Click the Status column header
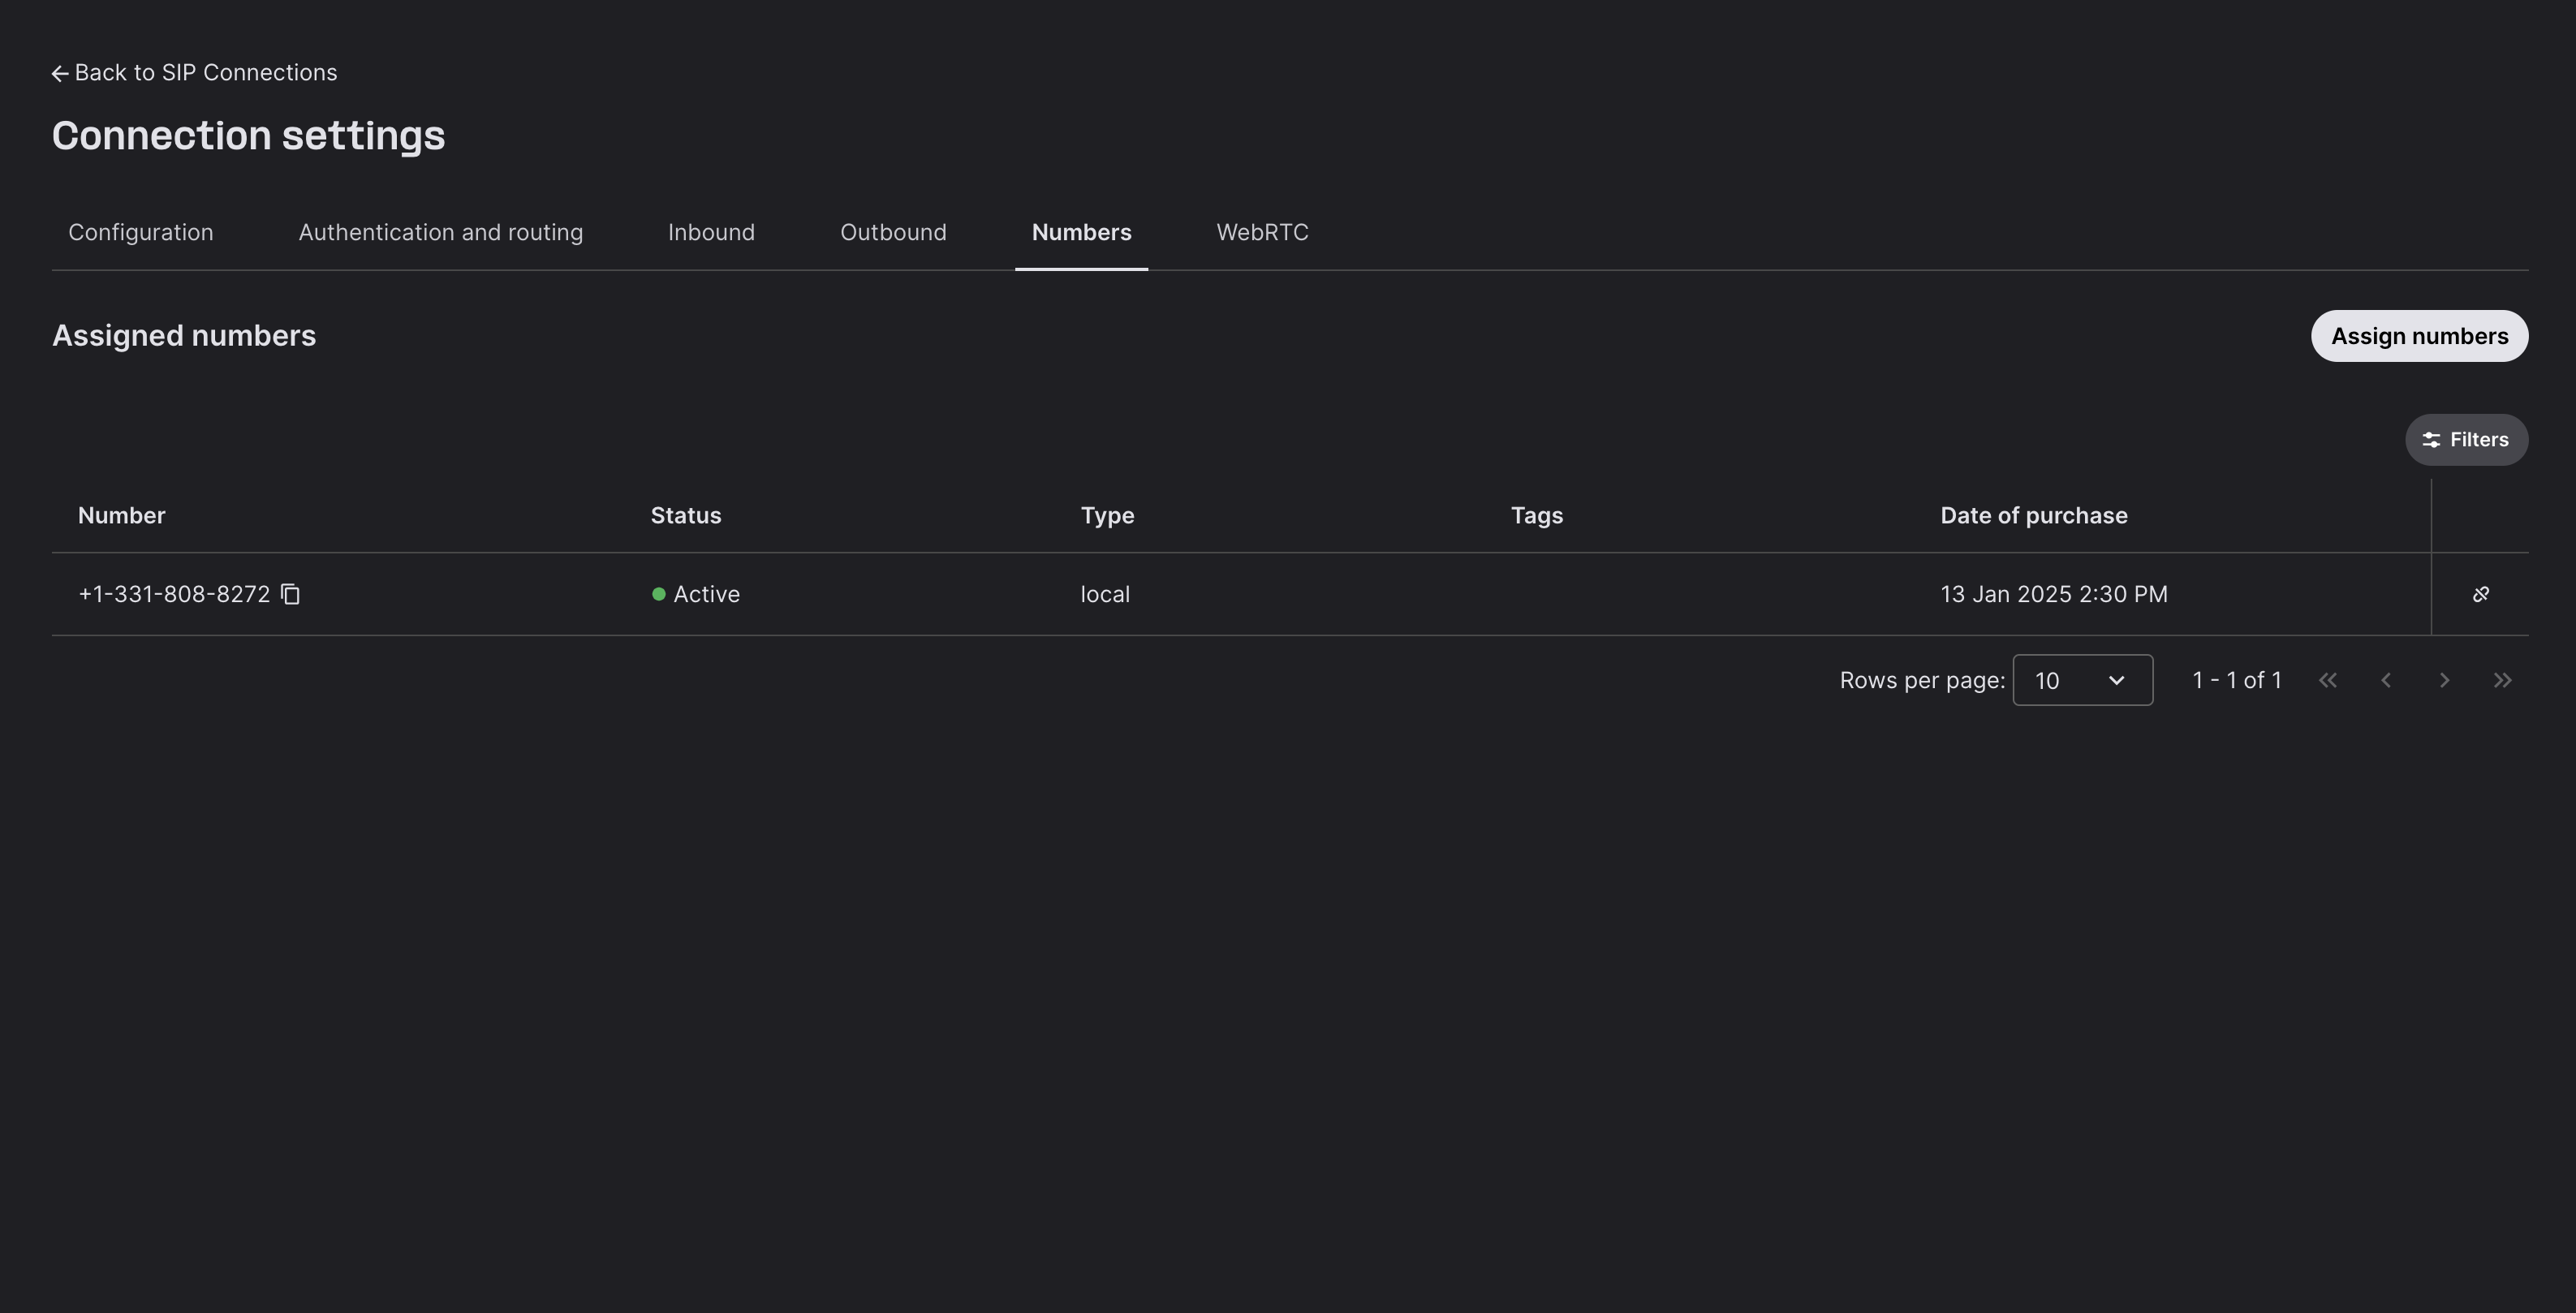The image size is (2576, 1313). pyautogui.click(x=686, y=516)
